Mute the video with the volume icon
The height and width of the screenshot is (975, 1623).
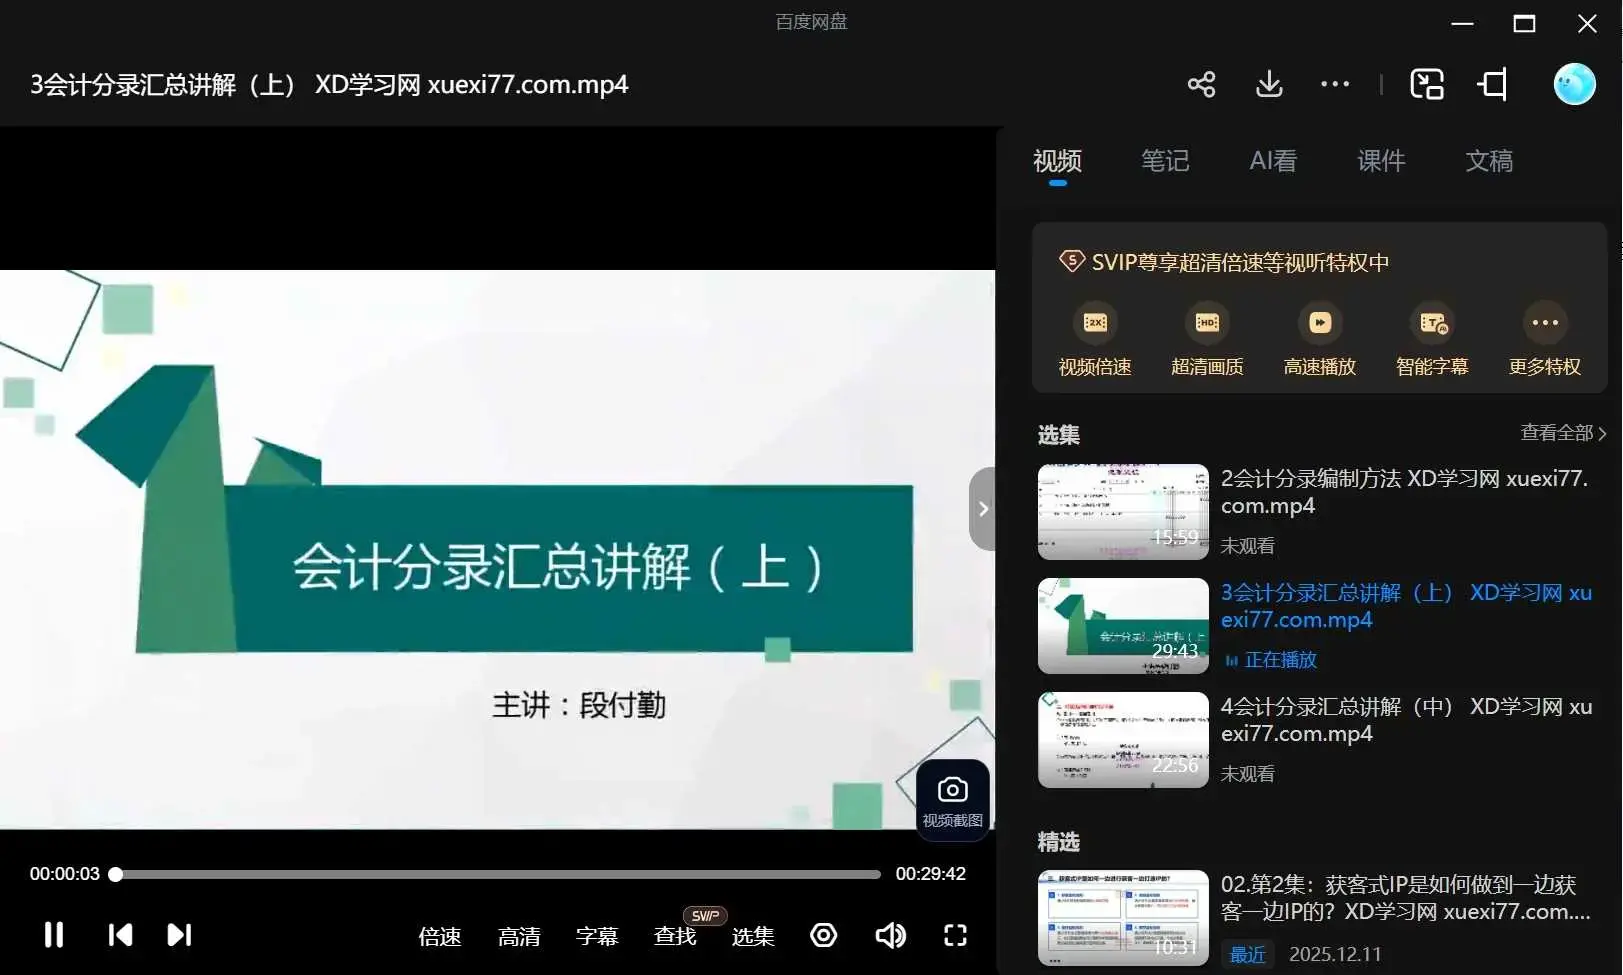[890, 935]
